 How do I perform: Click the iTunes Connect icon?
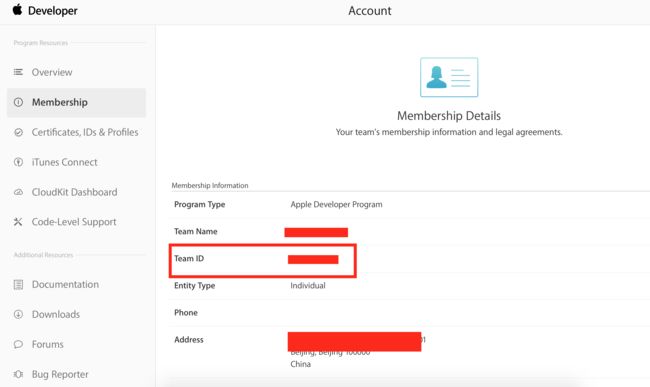coord(18,162)
